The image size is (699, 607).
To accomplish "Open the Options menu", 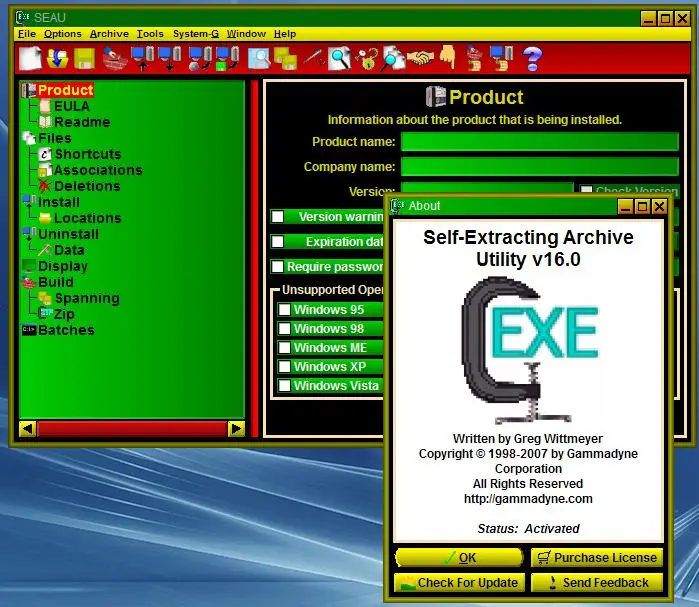I will tap(62, 34).
